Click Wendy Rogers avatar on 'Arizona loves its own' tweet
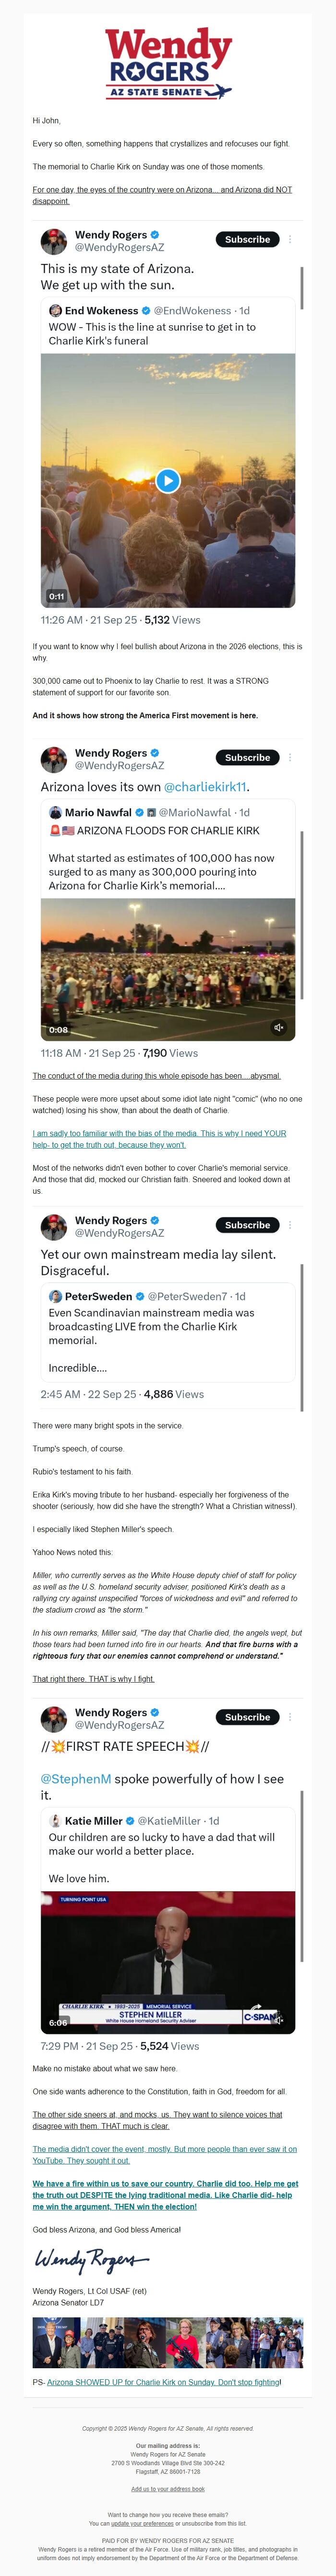Screen dimensions: 336x2576 [54, 758]
